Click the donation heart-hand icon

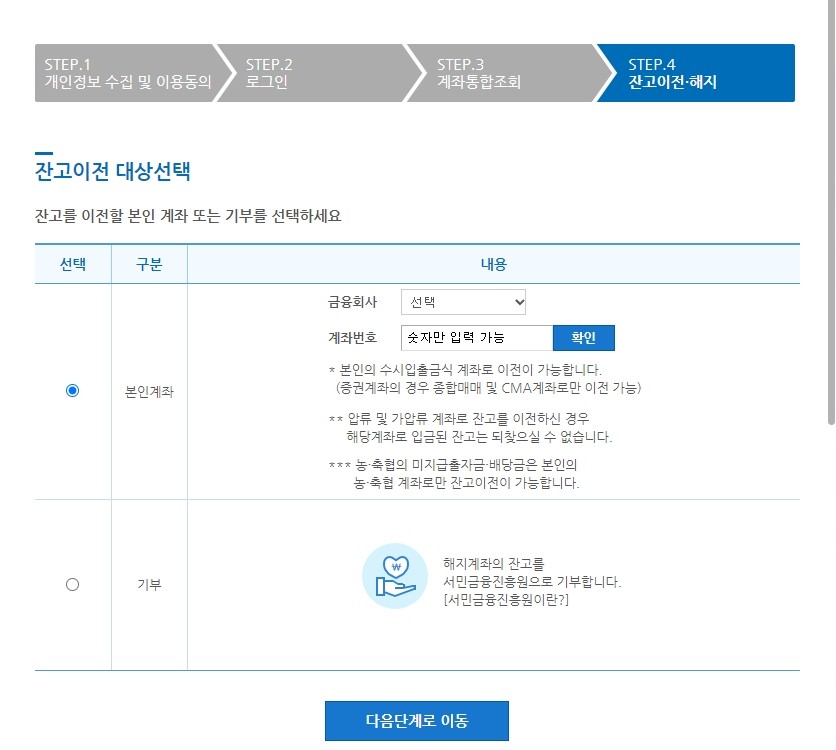click(395, 576)
